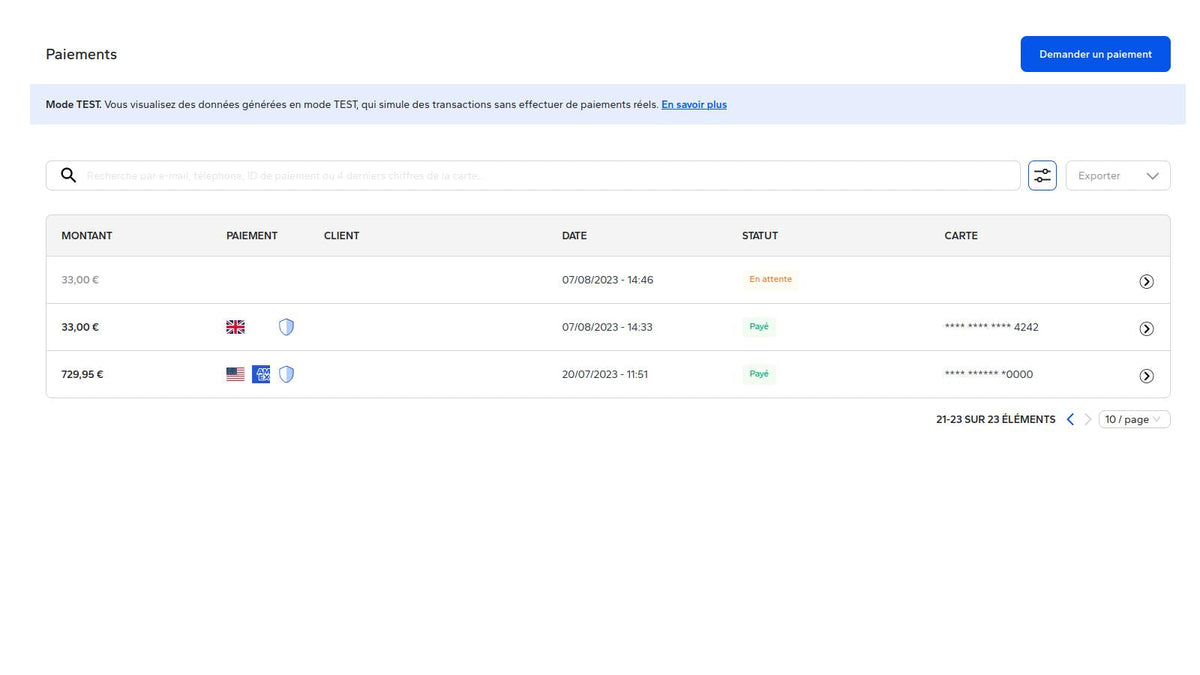The width and height of the screenshot is (1200, 675).
Task: Click the MONTANT column header
Action: point(87,236)
